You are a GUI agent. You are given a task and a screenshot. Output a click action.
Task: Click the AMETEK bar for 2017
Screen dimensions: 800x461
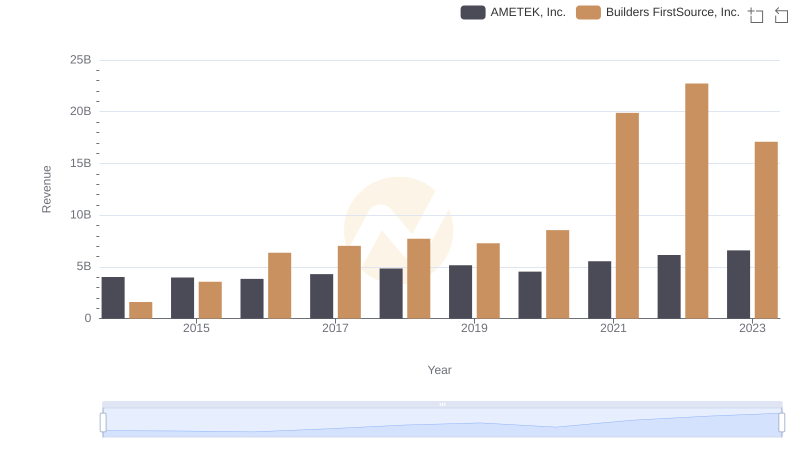click(321, 296)
